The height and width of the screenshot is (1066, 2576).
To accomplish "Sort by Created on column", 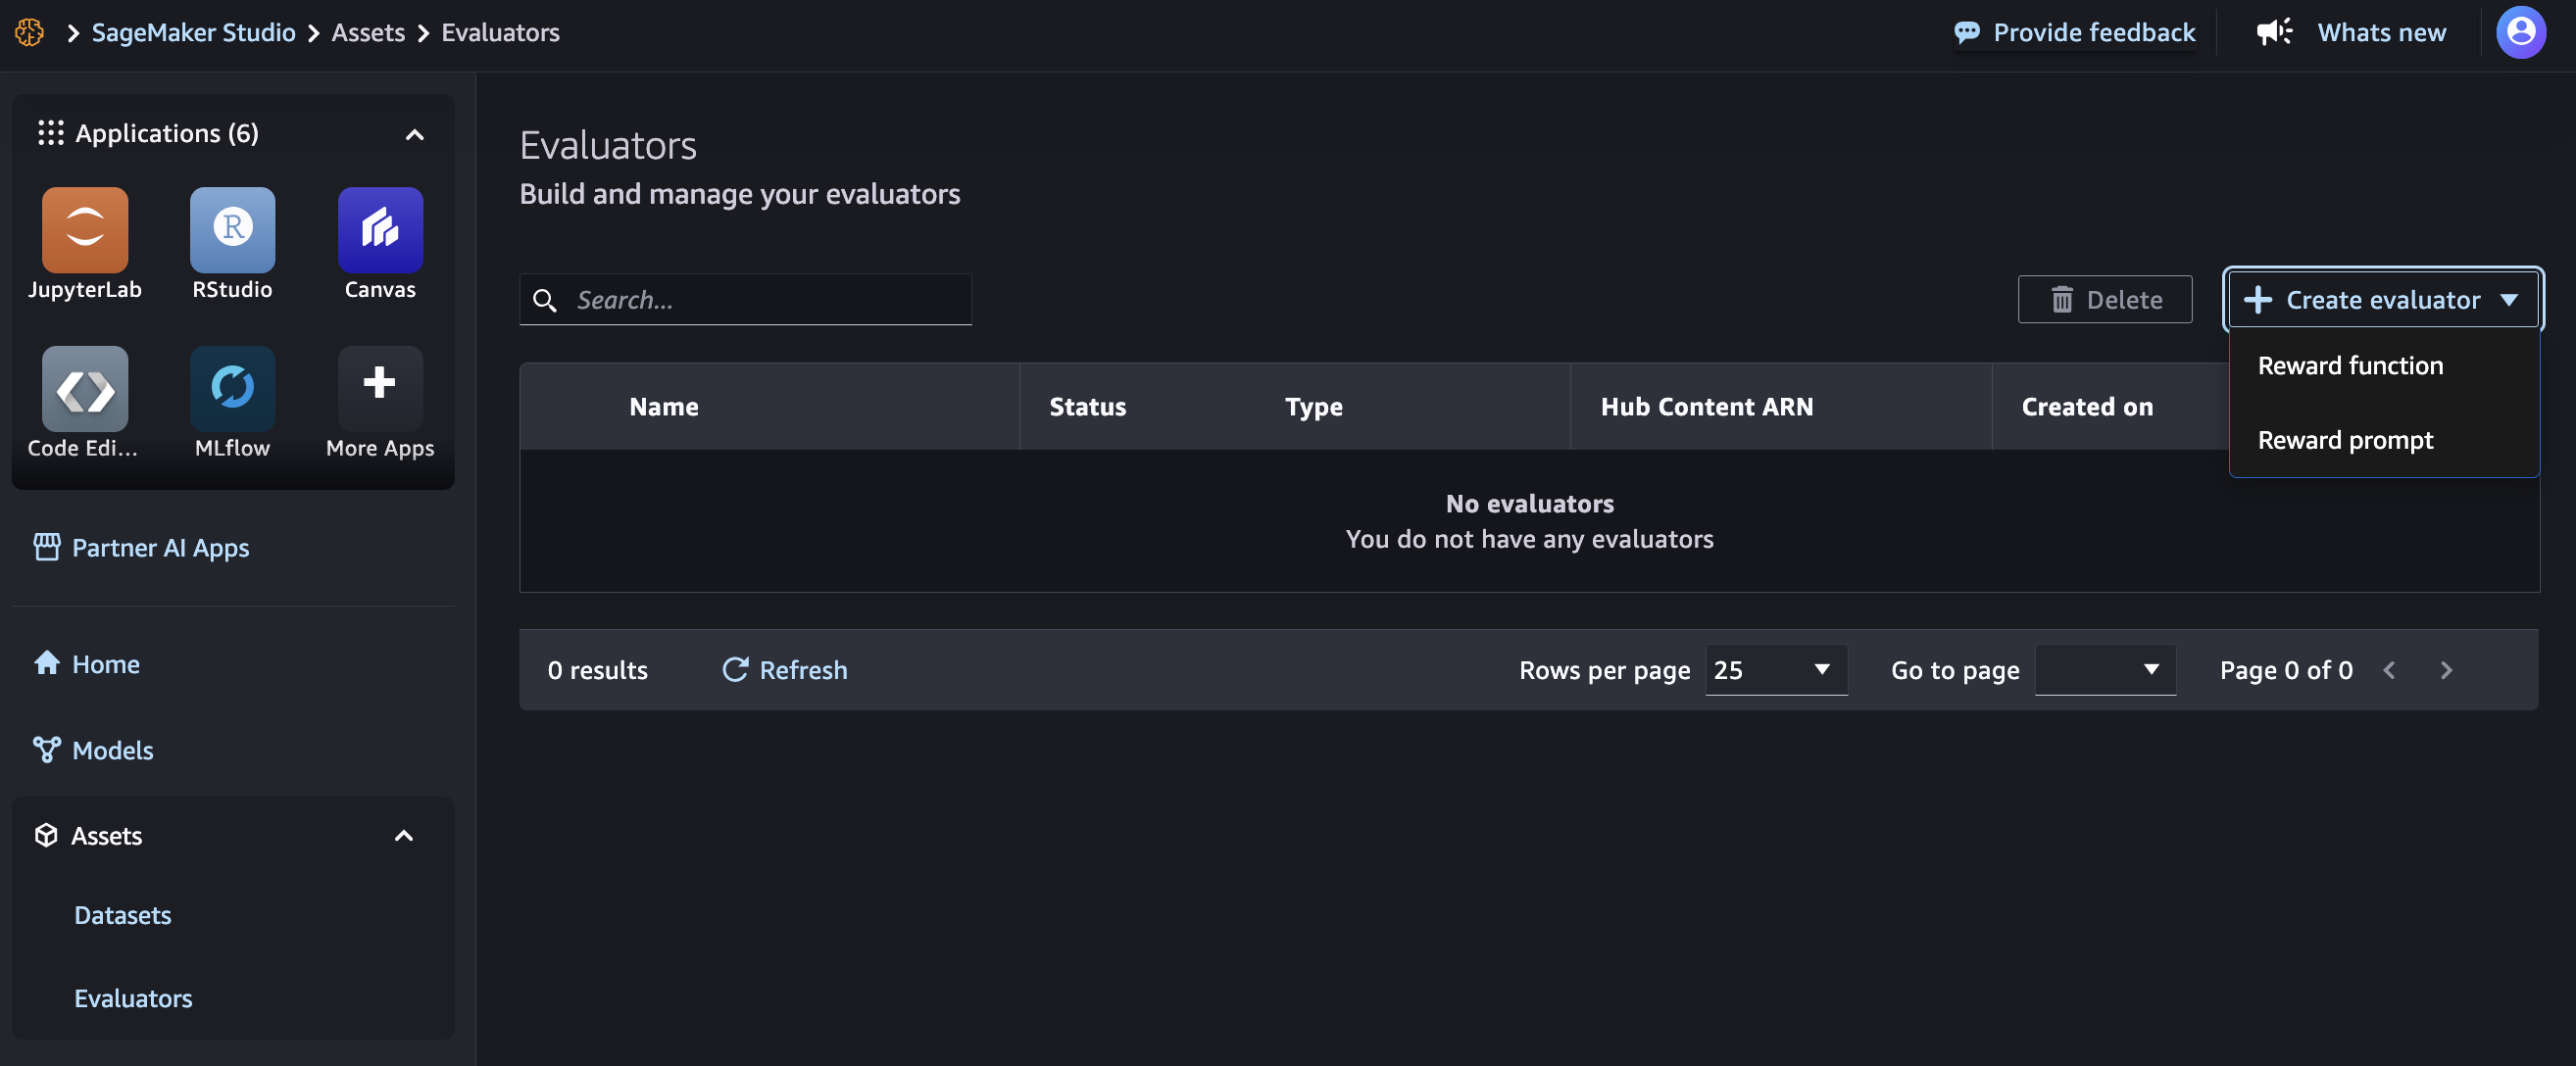I will click(x=2087, y=407).
